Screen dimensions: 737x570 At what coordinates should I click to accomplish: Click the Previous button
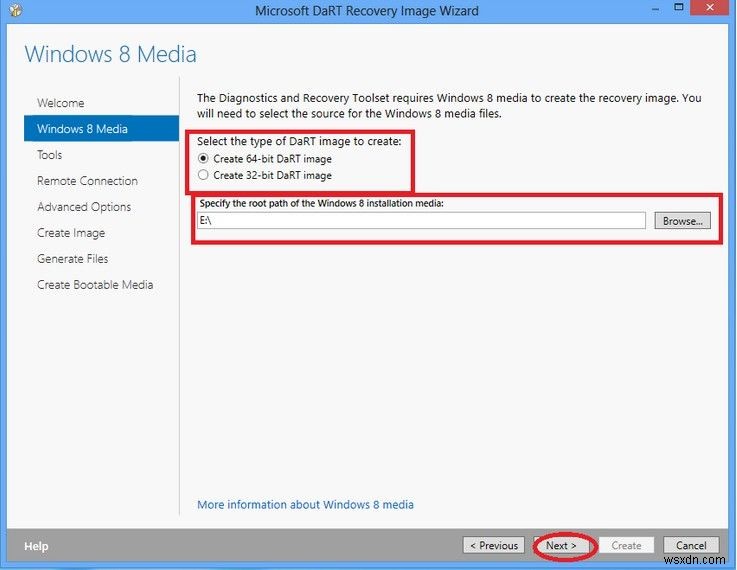coord(494,546)
